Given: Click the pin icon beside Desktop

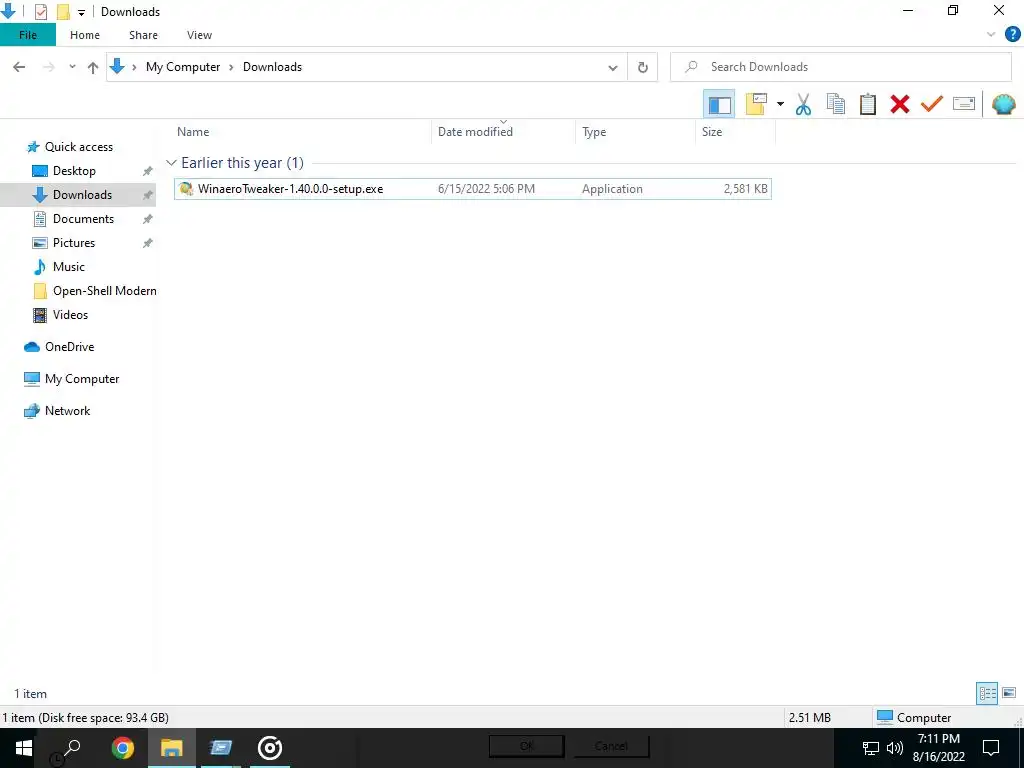Looking at the screenshot, I should (x=148, y=171).
